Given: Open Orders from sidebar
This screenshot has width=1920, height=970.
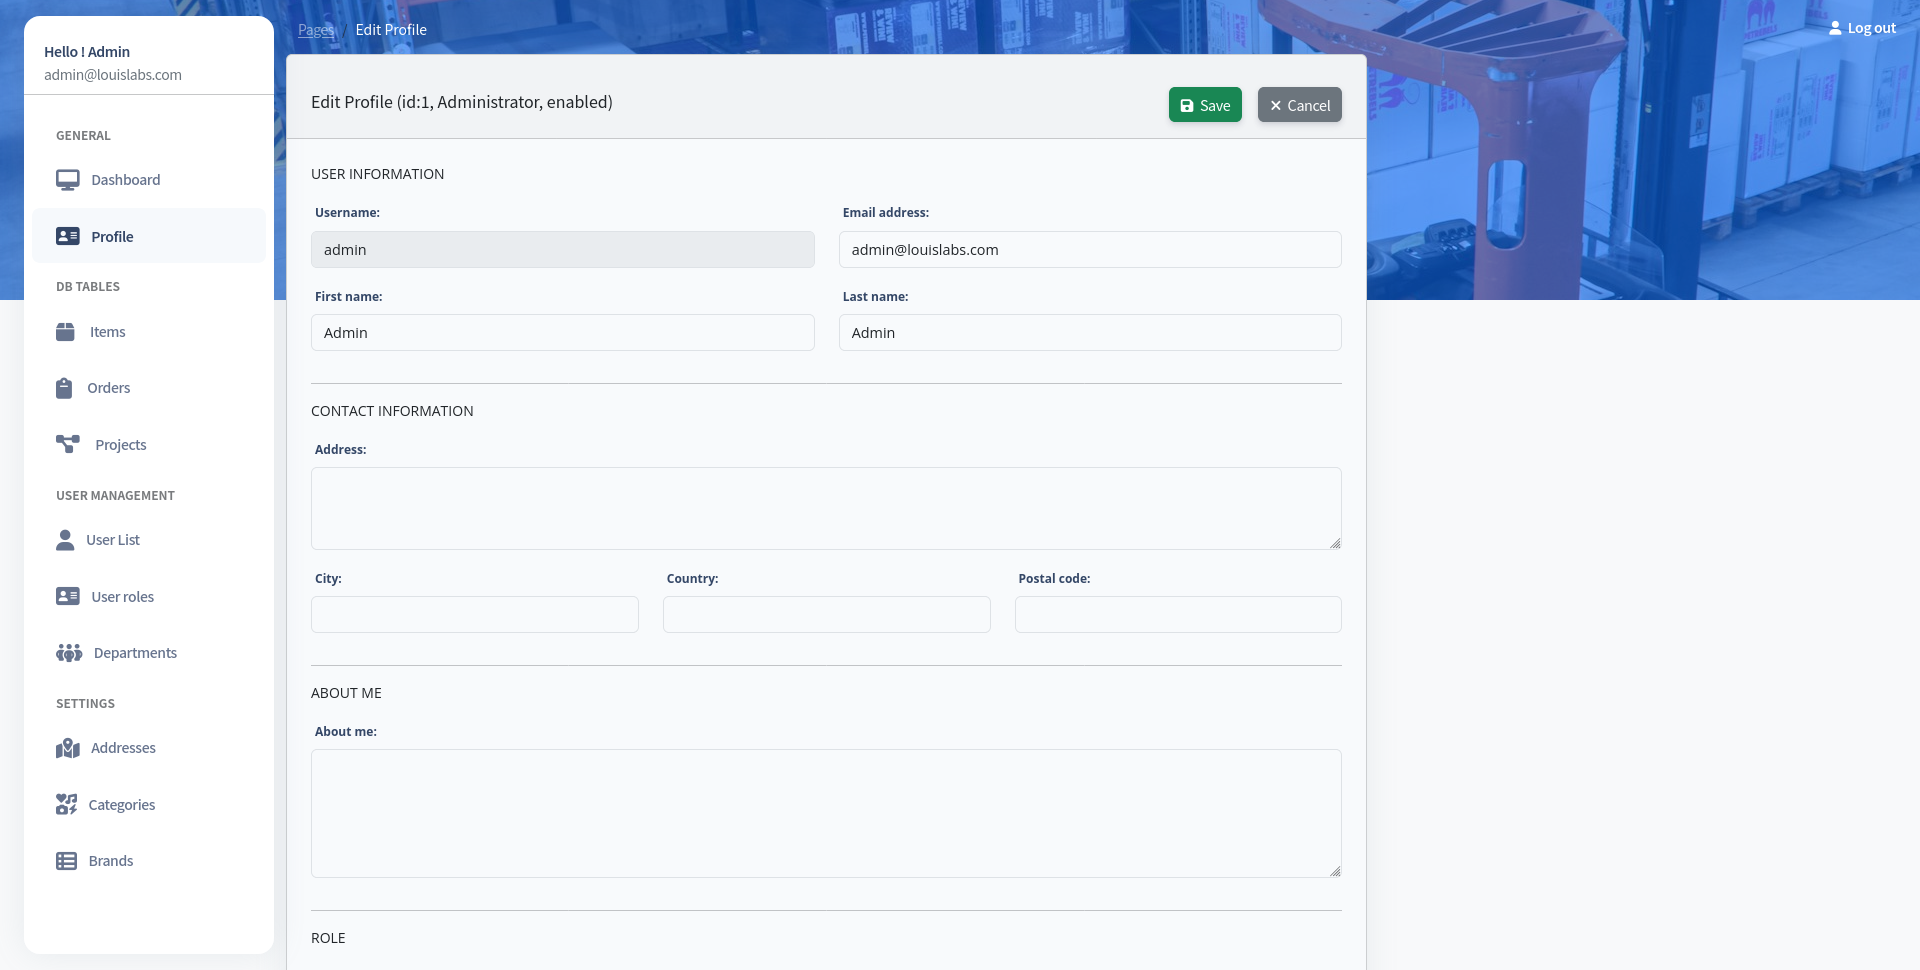Looking at the screenshot, I should coord(149,388).
